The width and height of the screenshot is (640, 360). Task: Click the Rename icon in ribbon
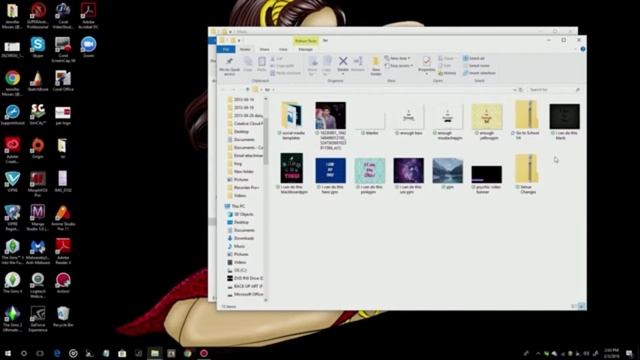click(x=358, y=61)
